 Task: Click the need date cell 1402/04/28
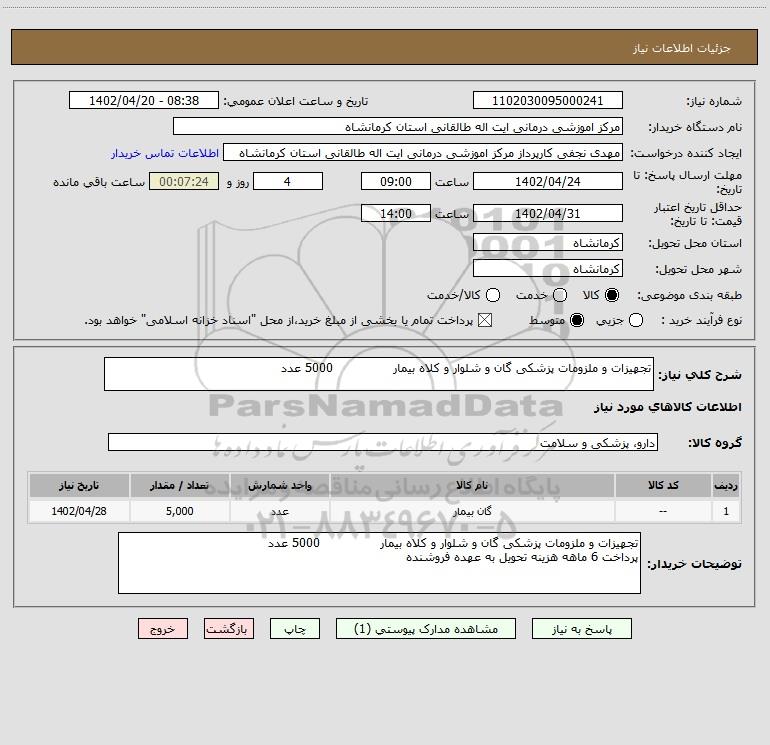pos(79,511)
